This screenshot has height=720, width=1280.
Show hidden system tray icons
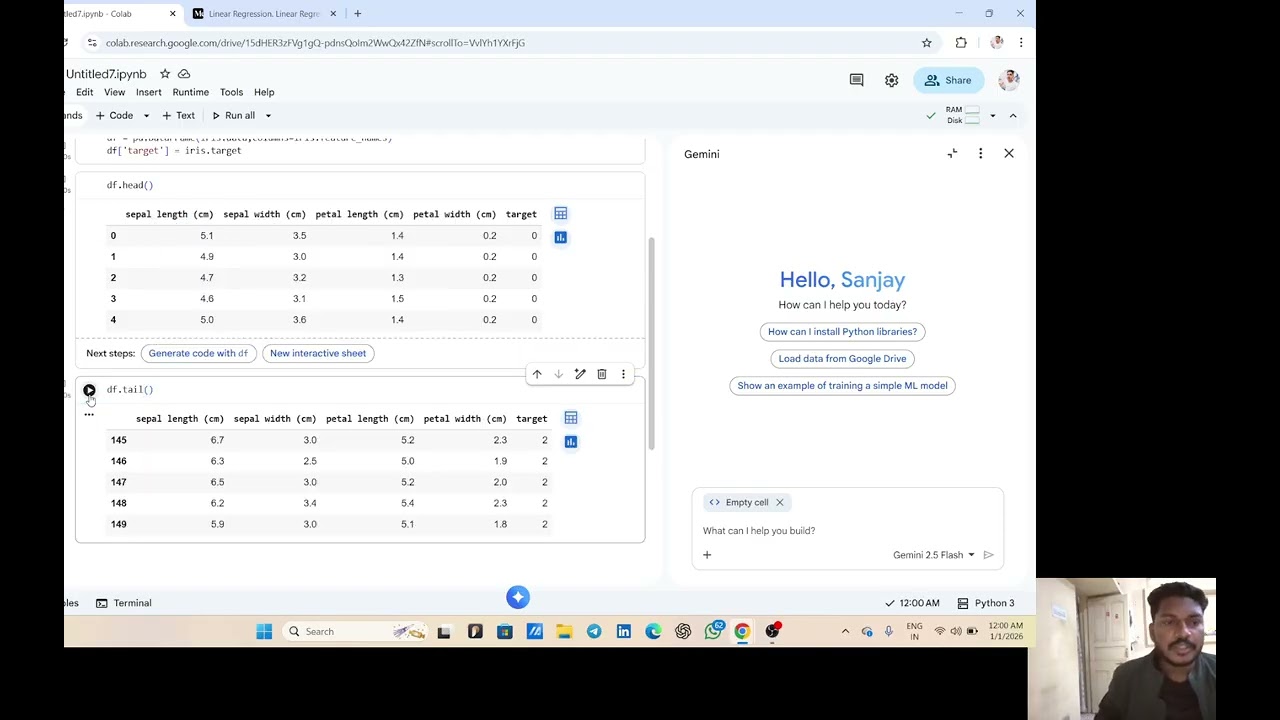click(845, 631)
